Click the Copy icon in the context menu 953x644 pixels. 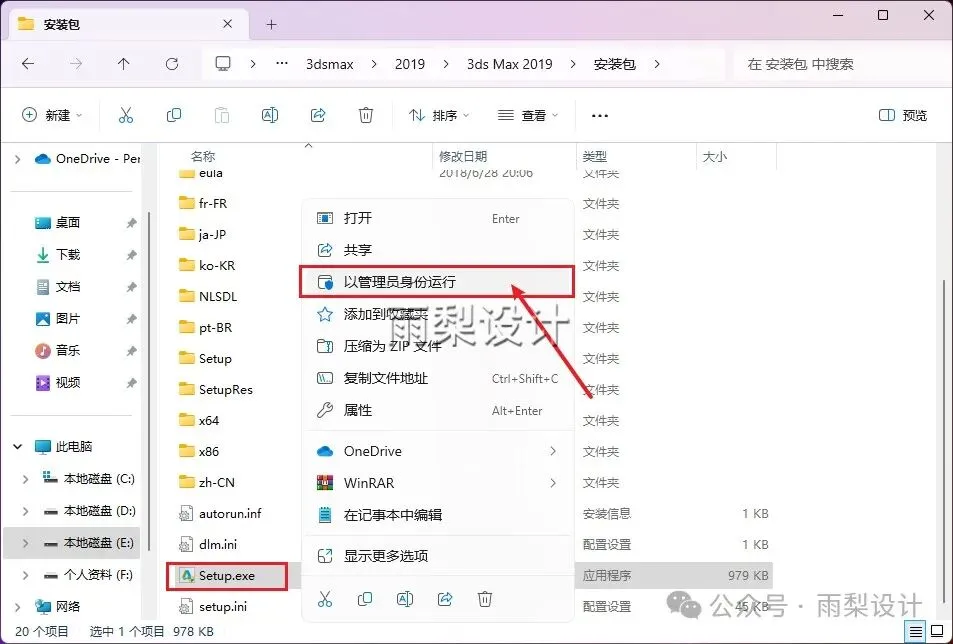click(365, 600)
